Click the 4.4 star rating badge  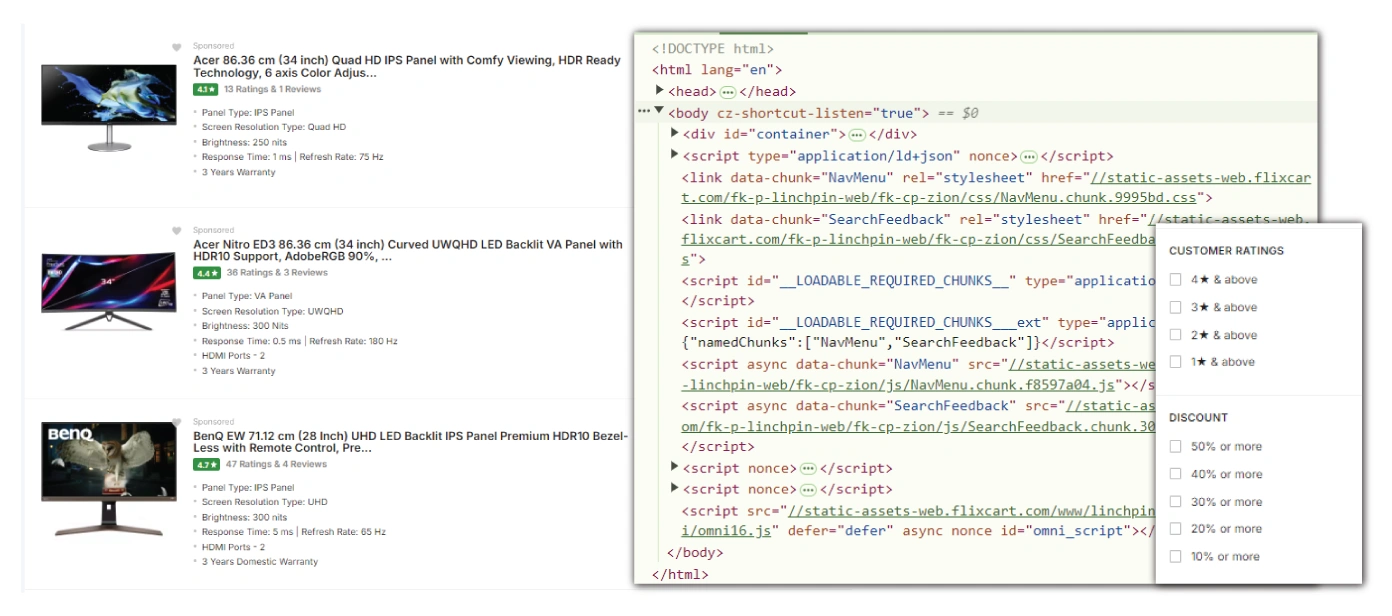point(206,273)
